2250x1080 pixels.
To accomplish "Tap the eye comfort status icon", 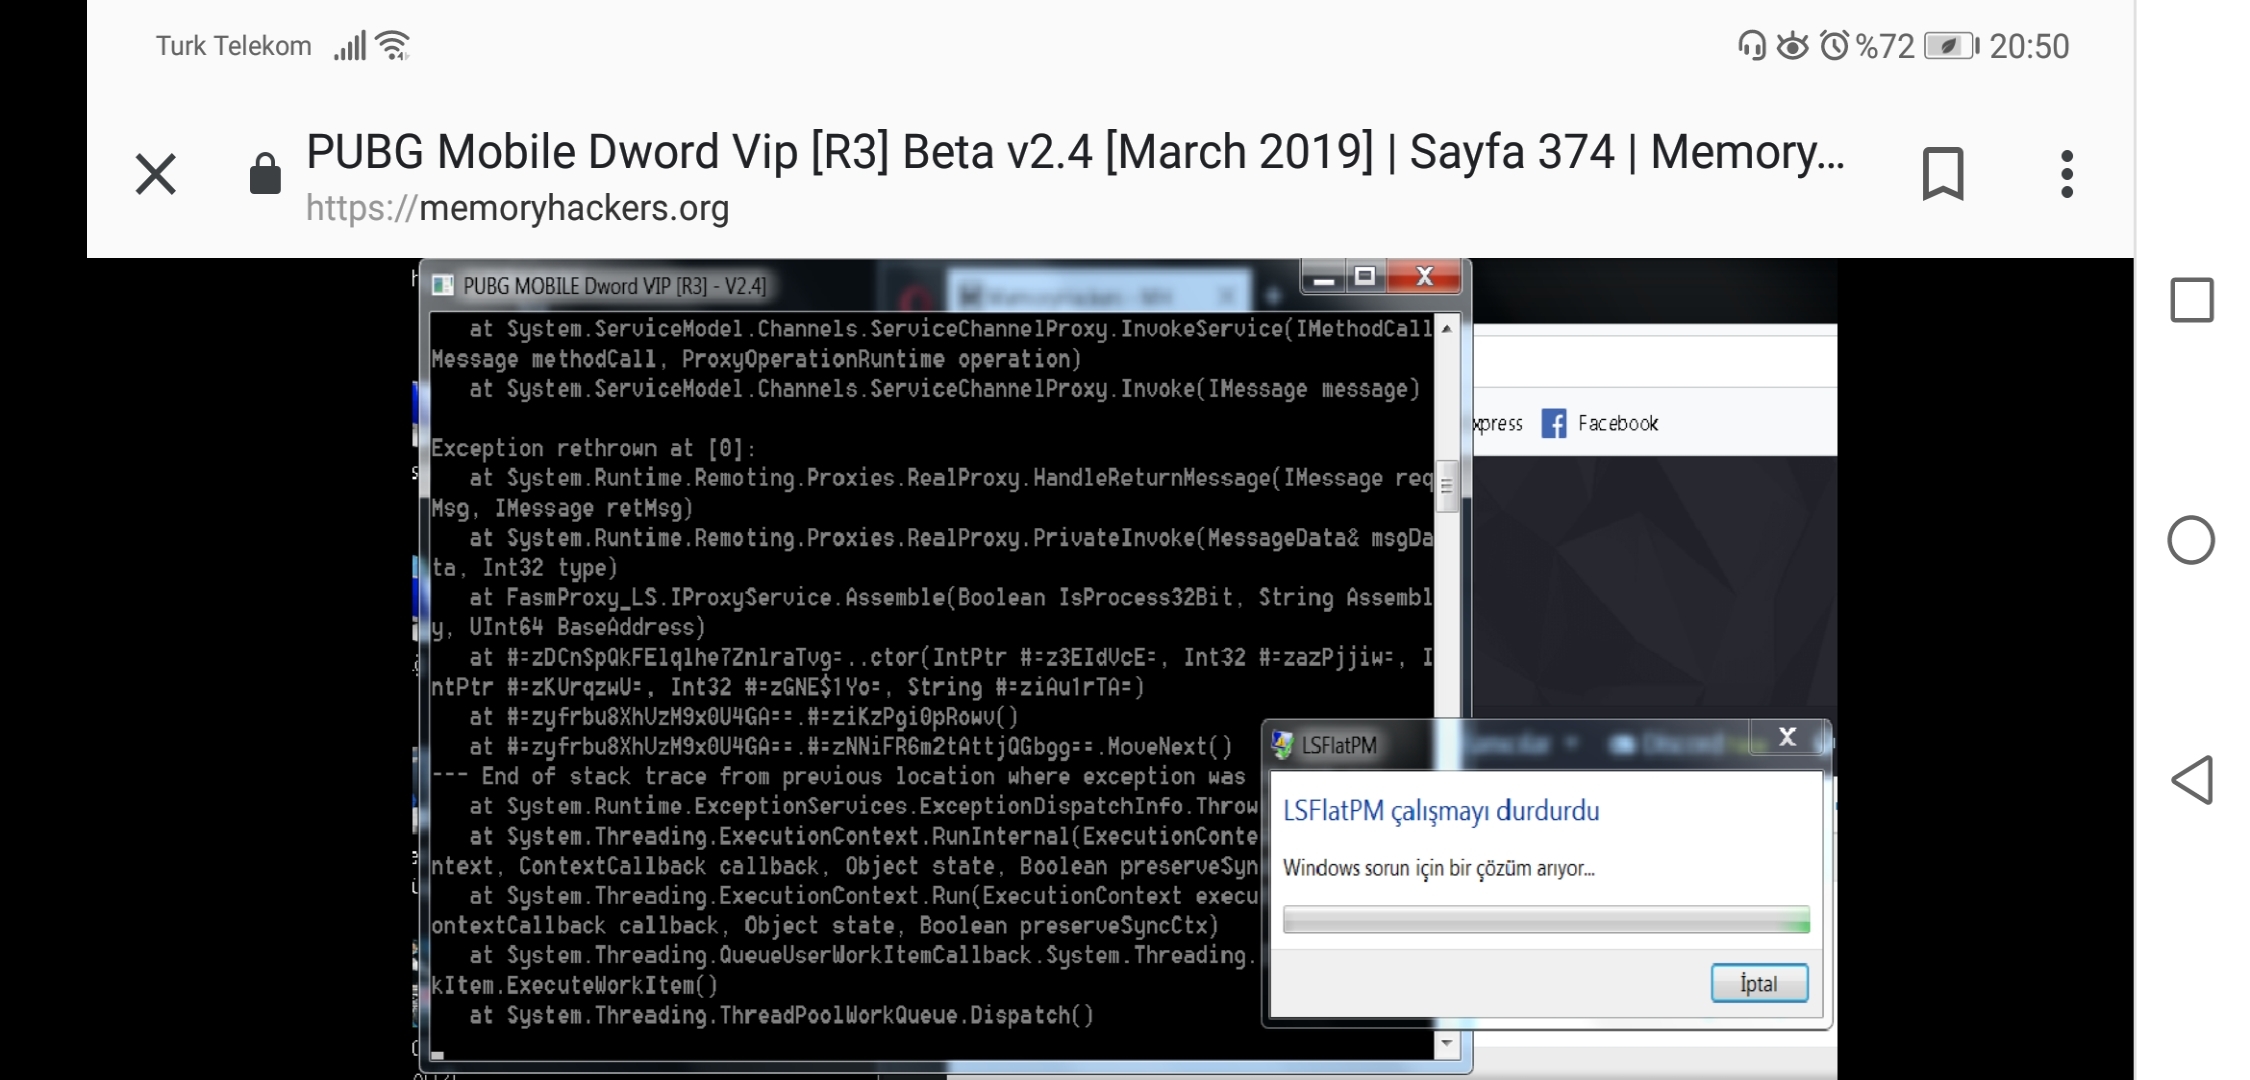I will point(1792,46).
